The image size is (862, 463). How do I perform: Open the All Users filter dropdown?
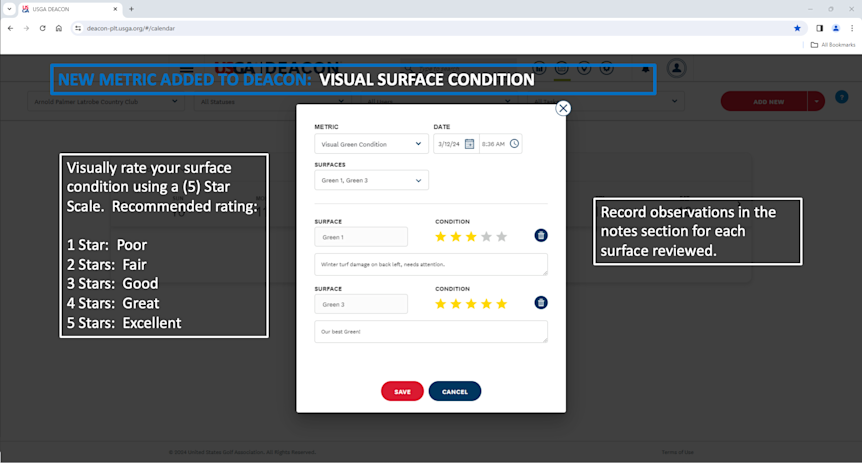pyautogui.click(x=438, y=102)
